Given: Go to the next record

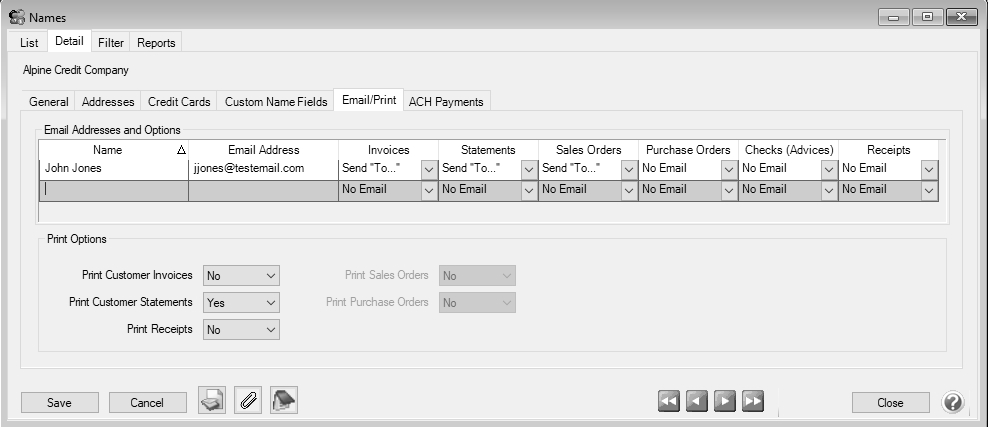Looking at the screenshot, I should (x=726, y=401).
